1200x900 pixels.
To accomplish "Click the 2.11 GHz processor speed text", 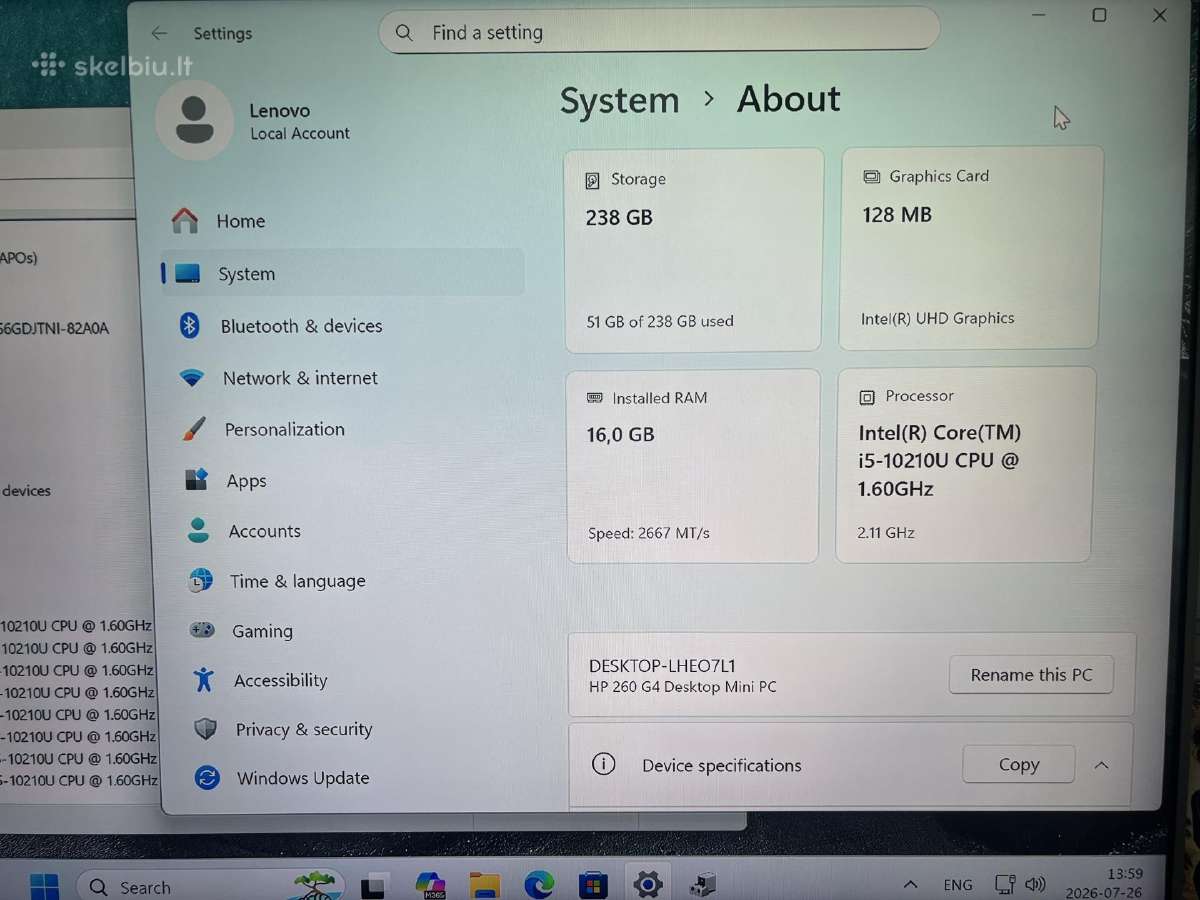I will point(886,532).
